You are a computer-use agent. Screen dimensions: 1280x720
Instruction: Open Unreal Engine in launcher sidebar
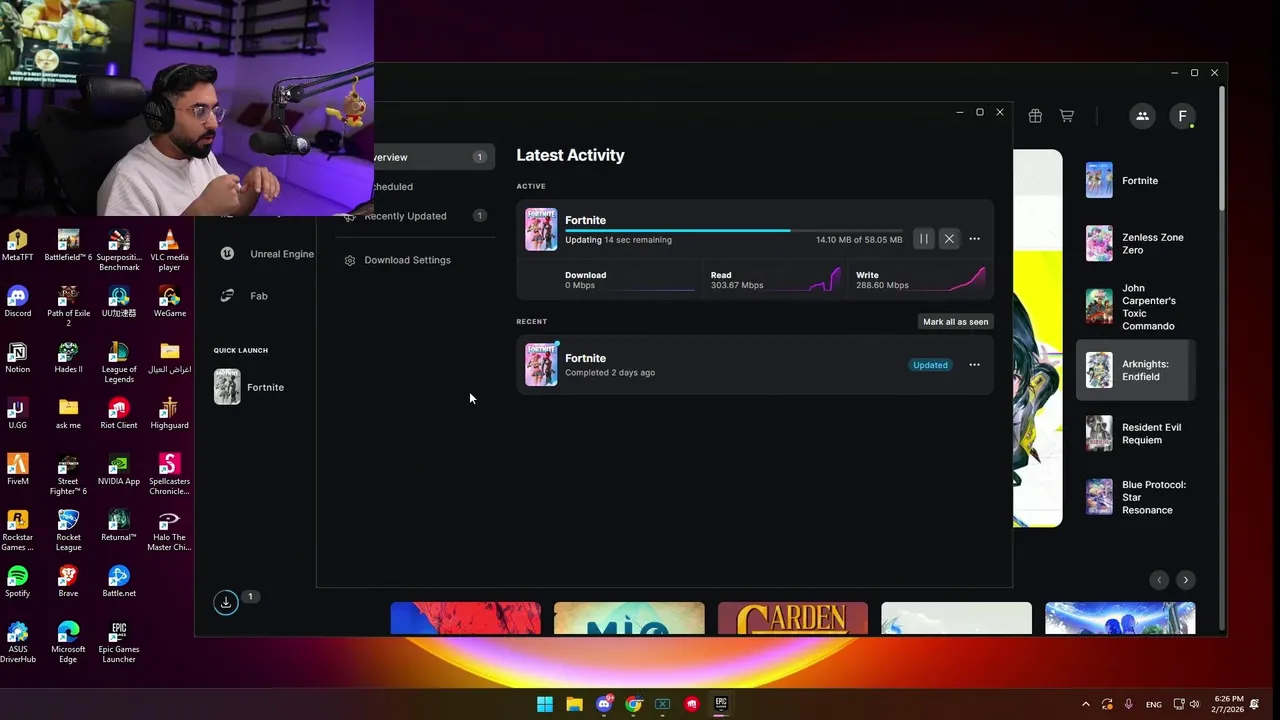[267, 254]
